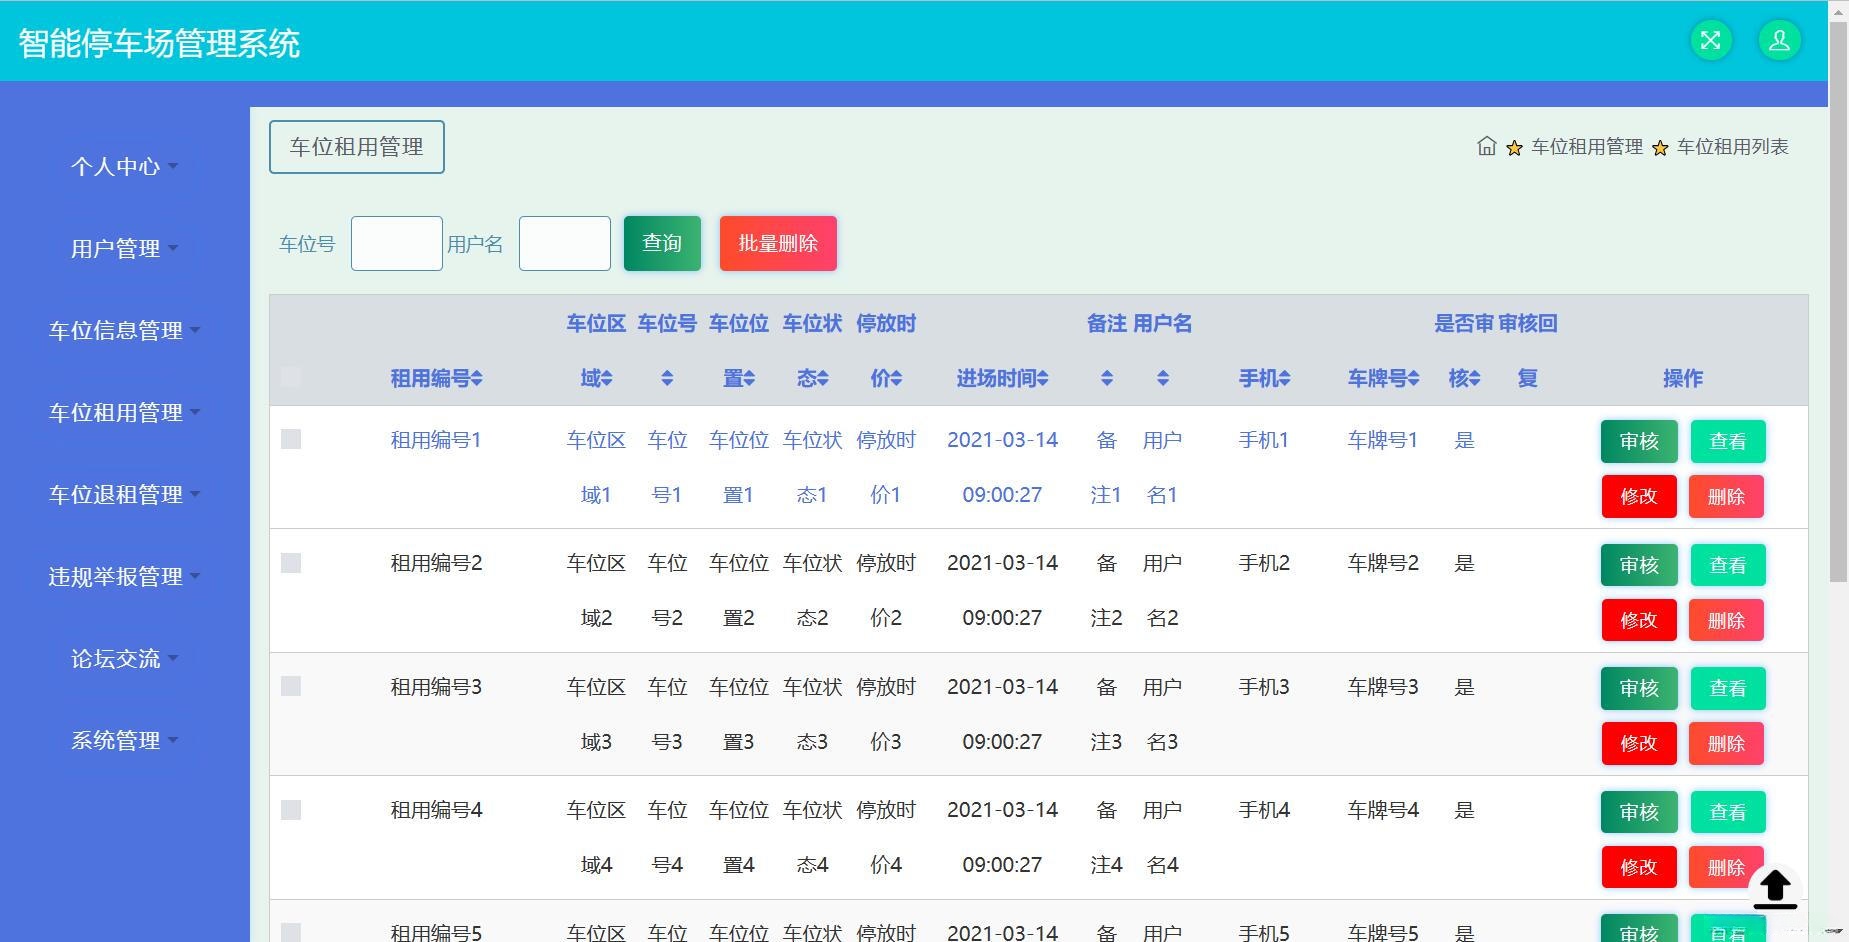Click 审核 for 租用编号1 row
This screenshot has width=1849, height=942.
coord(1639,441)
